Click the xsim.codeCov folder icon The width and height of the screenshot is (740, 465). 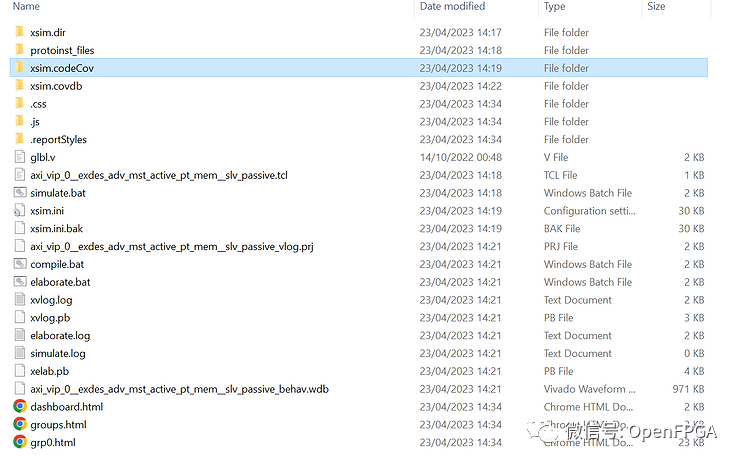[20, 68]
